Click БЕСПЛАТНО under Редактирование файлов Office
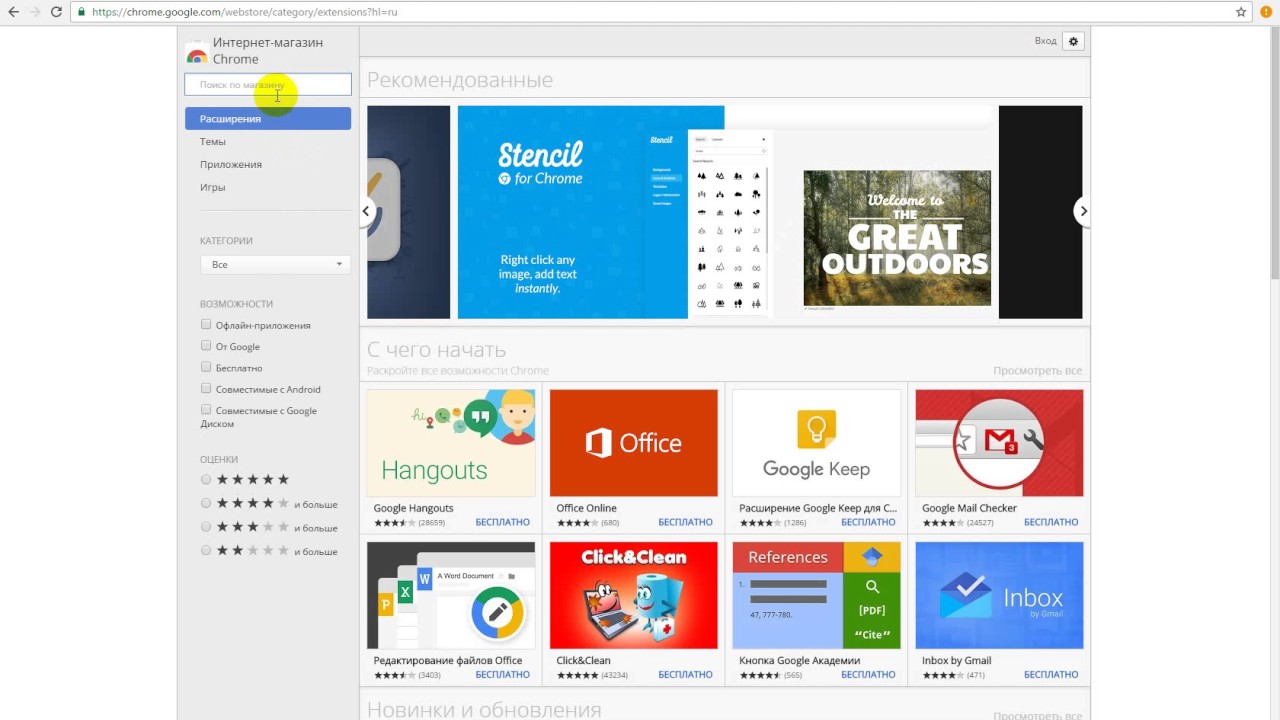 pyautogui.click(x=503, y=674)
